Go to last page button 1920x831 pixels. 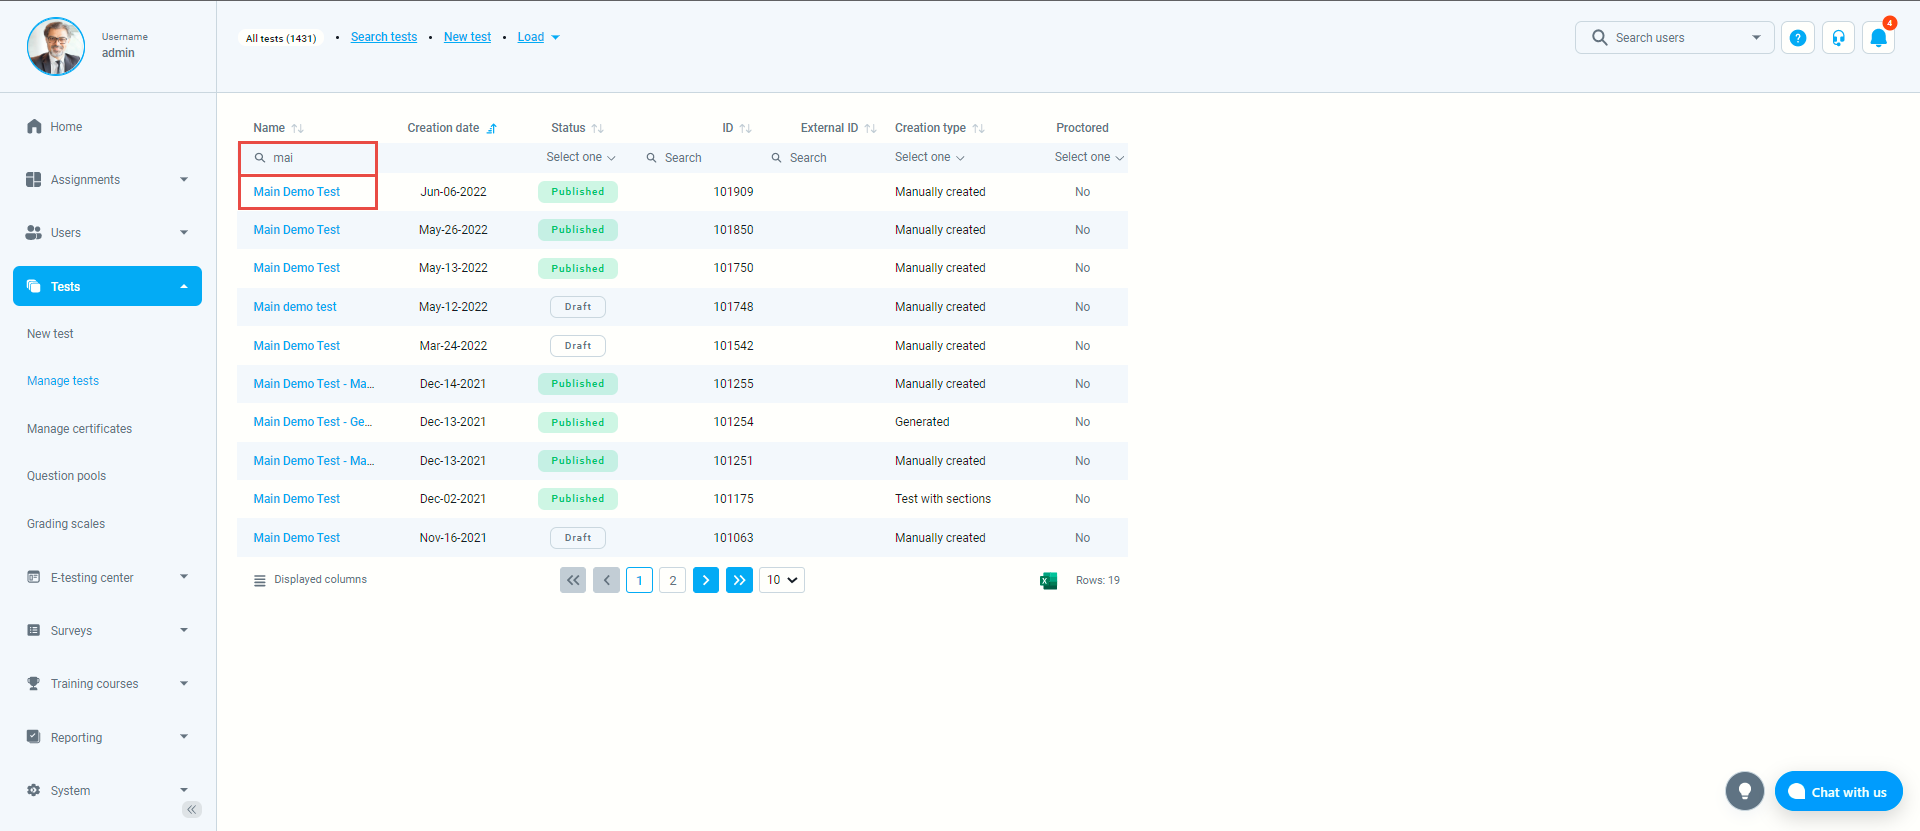(739, 580)
